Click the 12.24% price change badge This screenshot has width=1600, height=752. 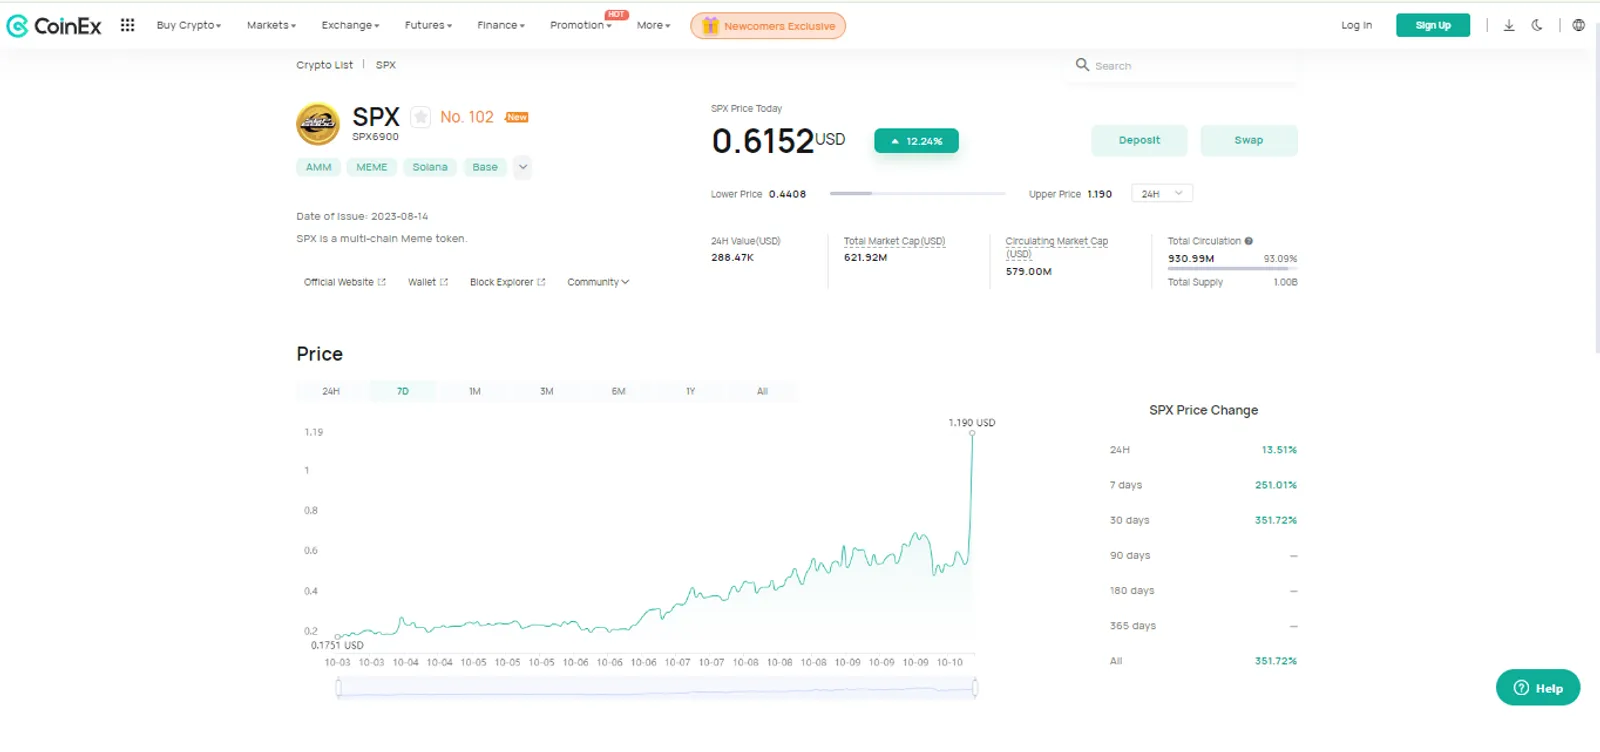pyautogui.click(x=916, y=141)
